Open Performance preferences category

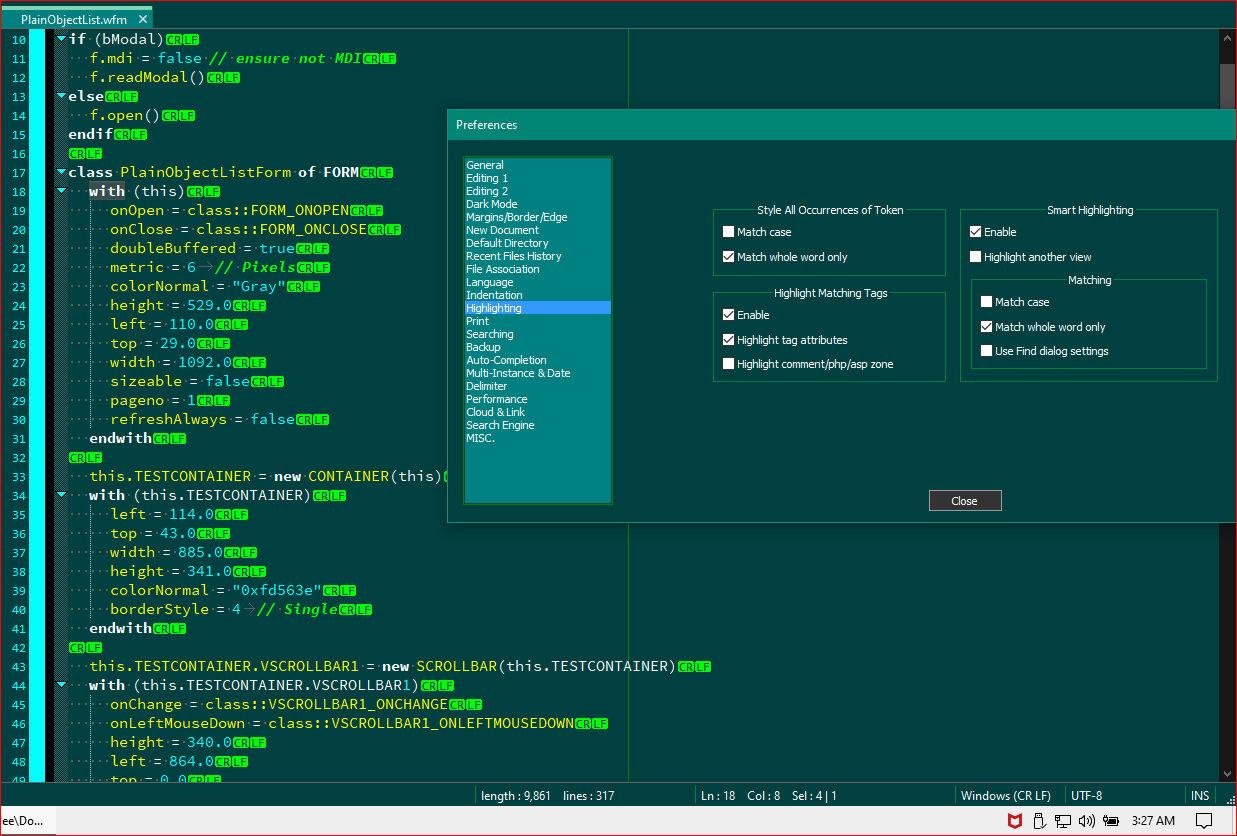point(538,399)
